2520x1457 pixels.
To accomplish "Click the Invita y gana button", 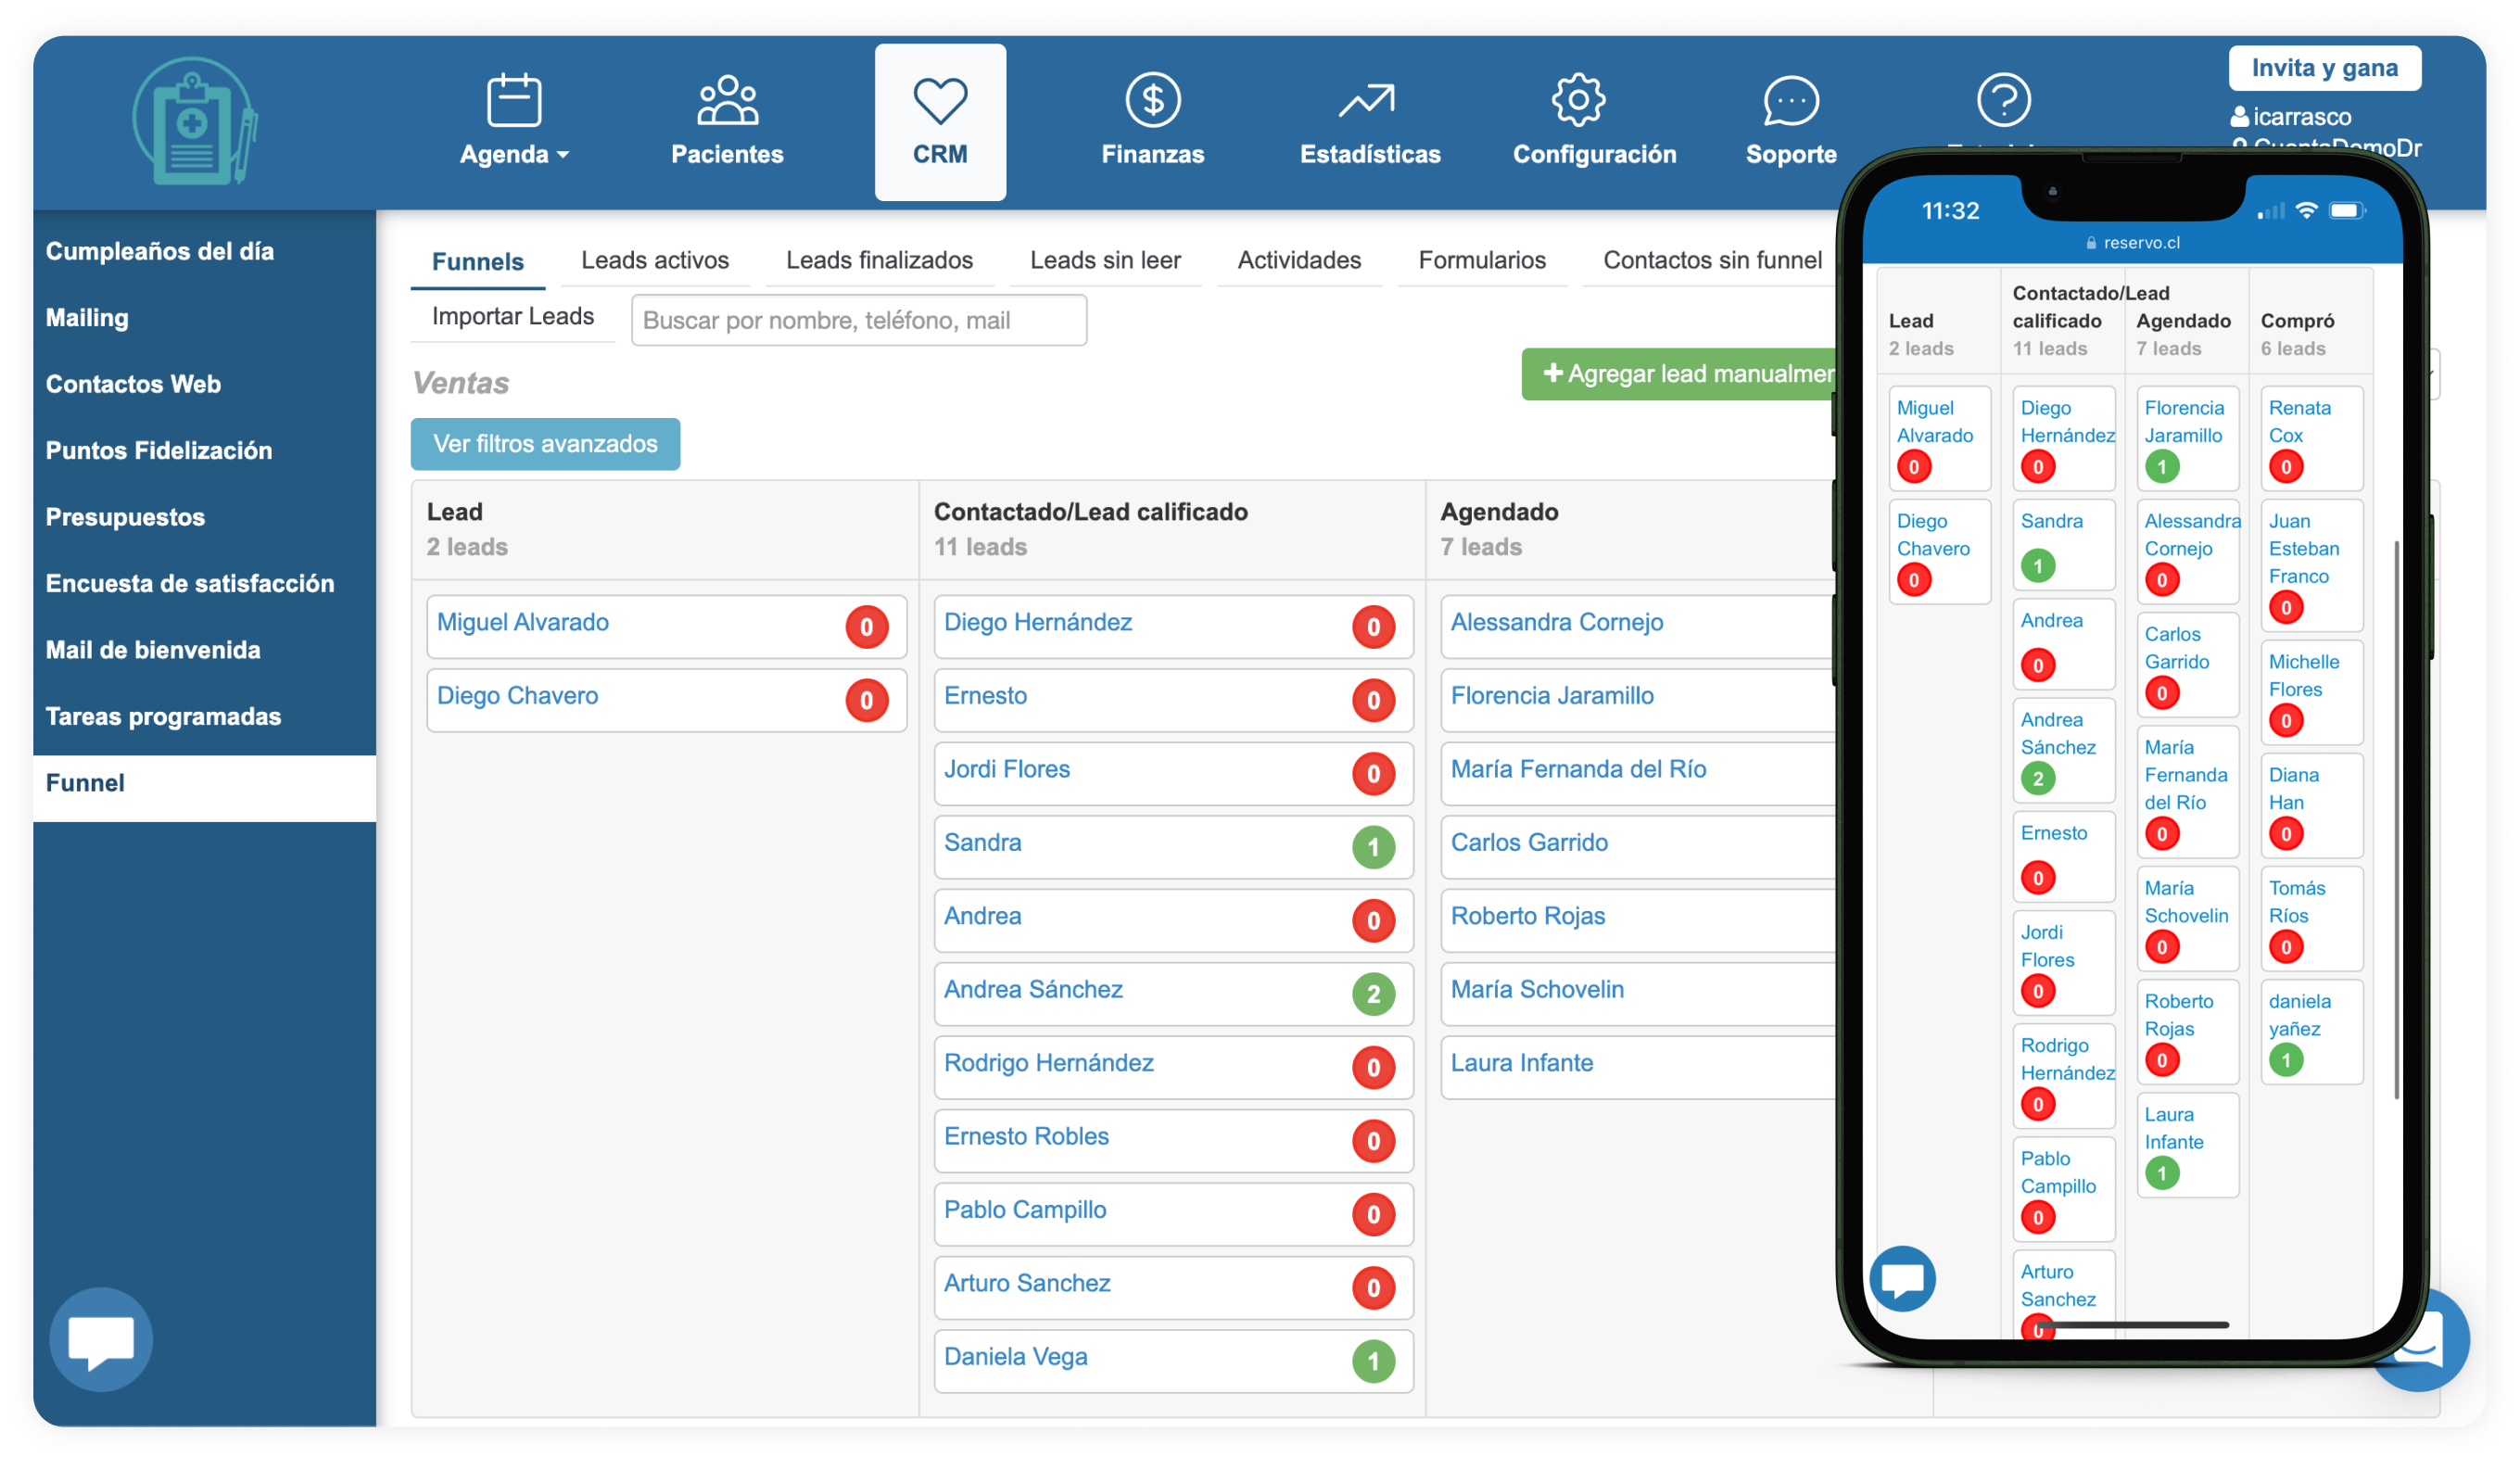I will coord(2325,67).
